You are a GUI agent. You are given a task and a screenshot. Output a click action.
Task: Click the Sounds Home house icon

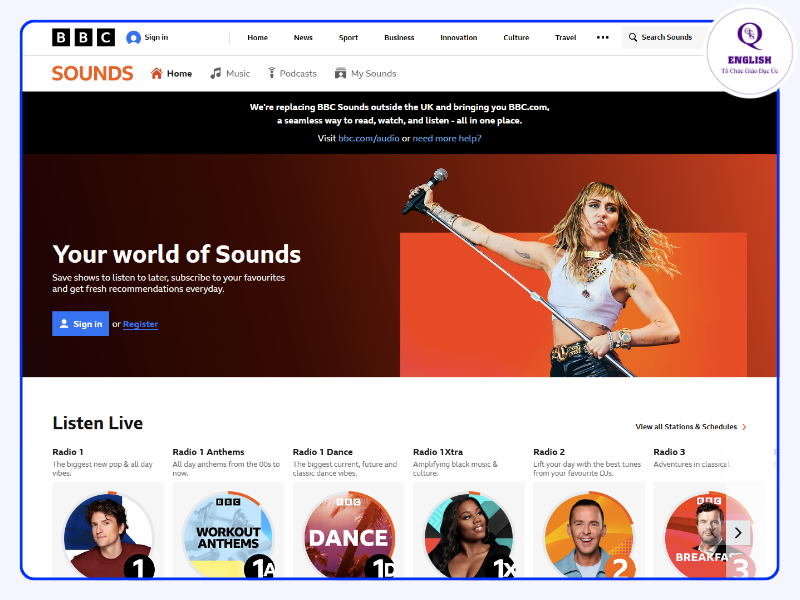(156, 73)
